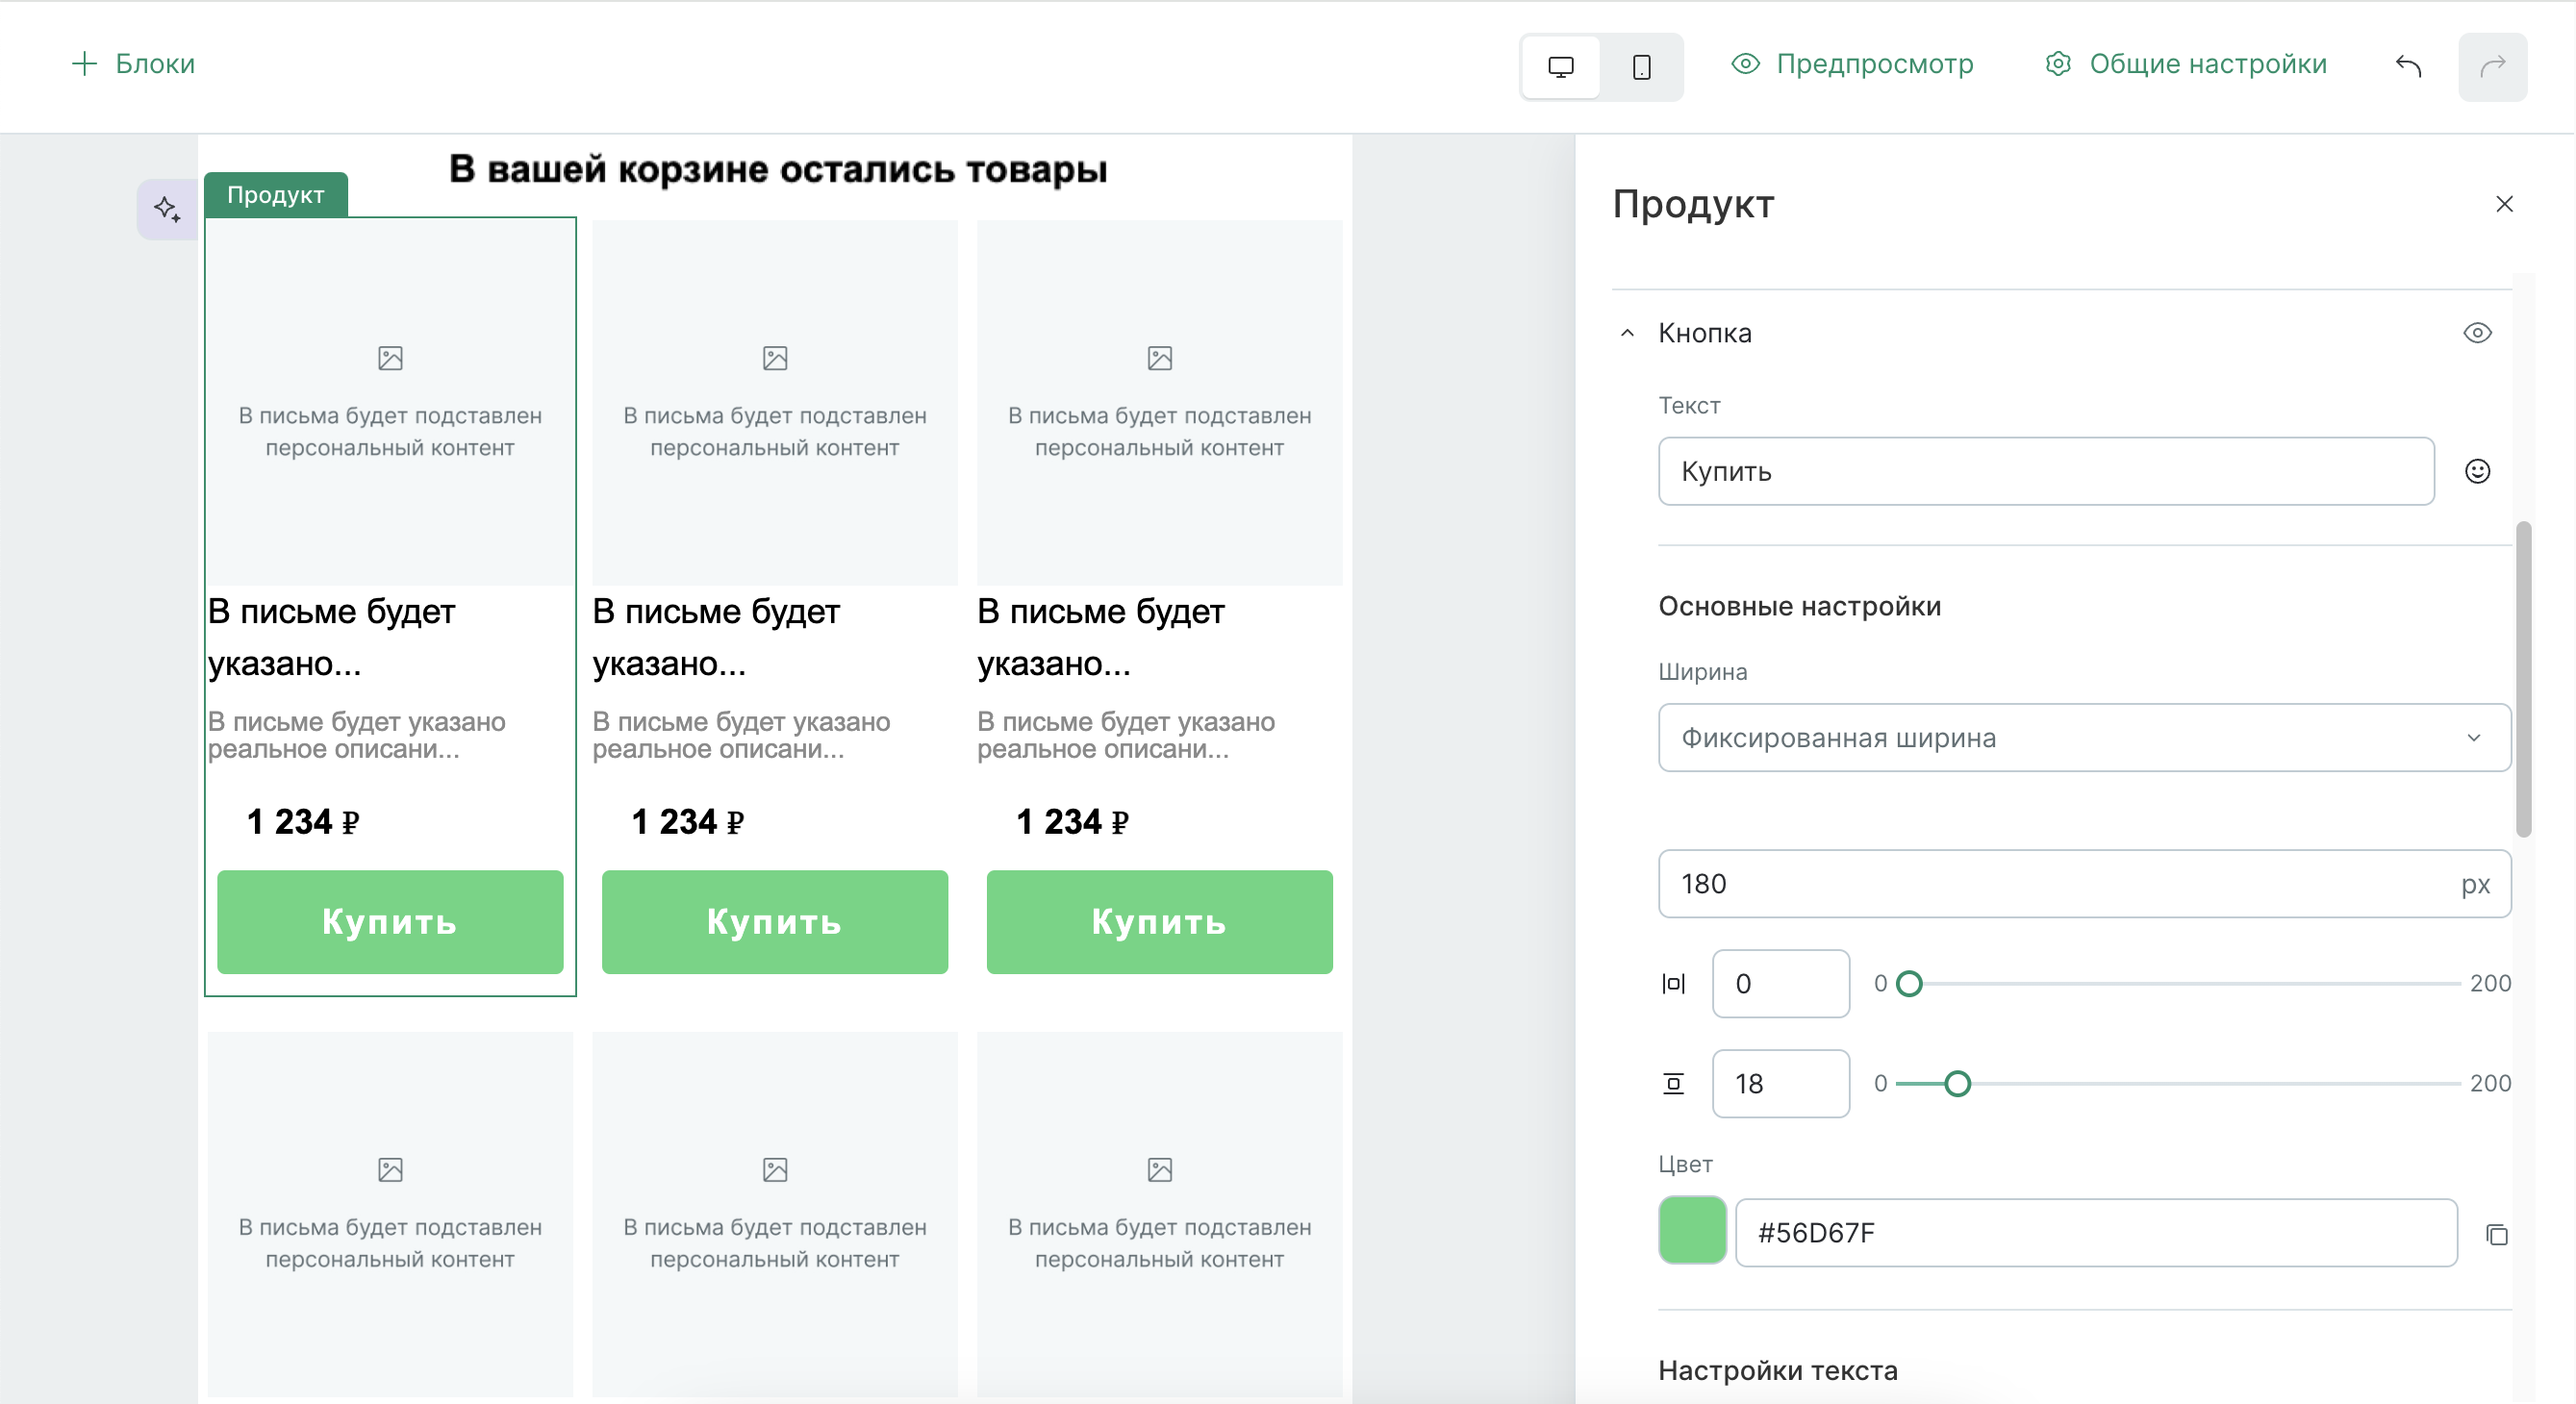
Task: Click the Основные настройки heading
Action: [1799, 606]
